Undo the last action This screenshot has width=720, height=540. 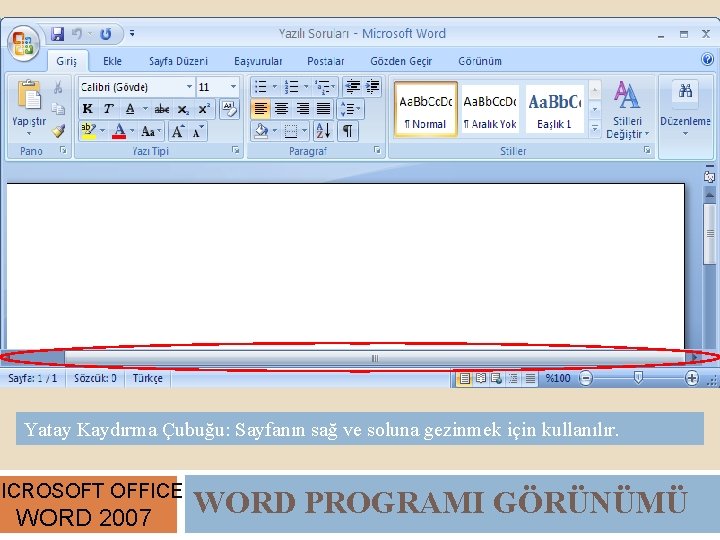pyautogui.click(x=77, y=34)
